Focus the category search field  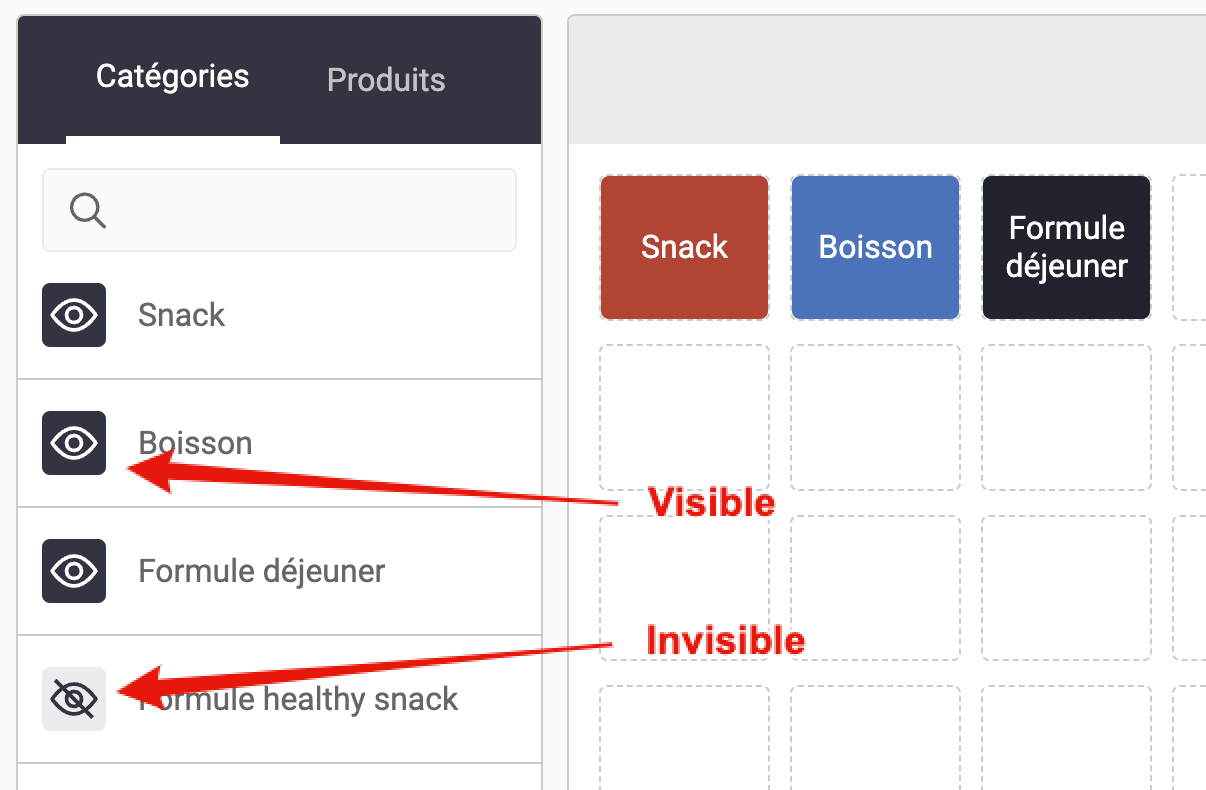click(x=300, y=210)
